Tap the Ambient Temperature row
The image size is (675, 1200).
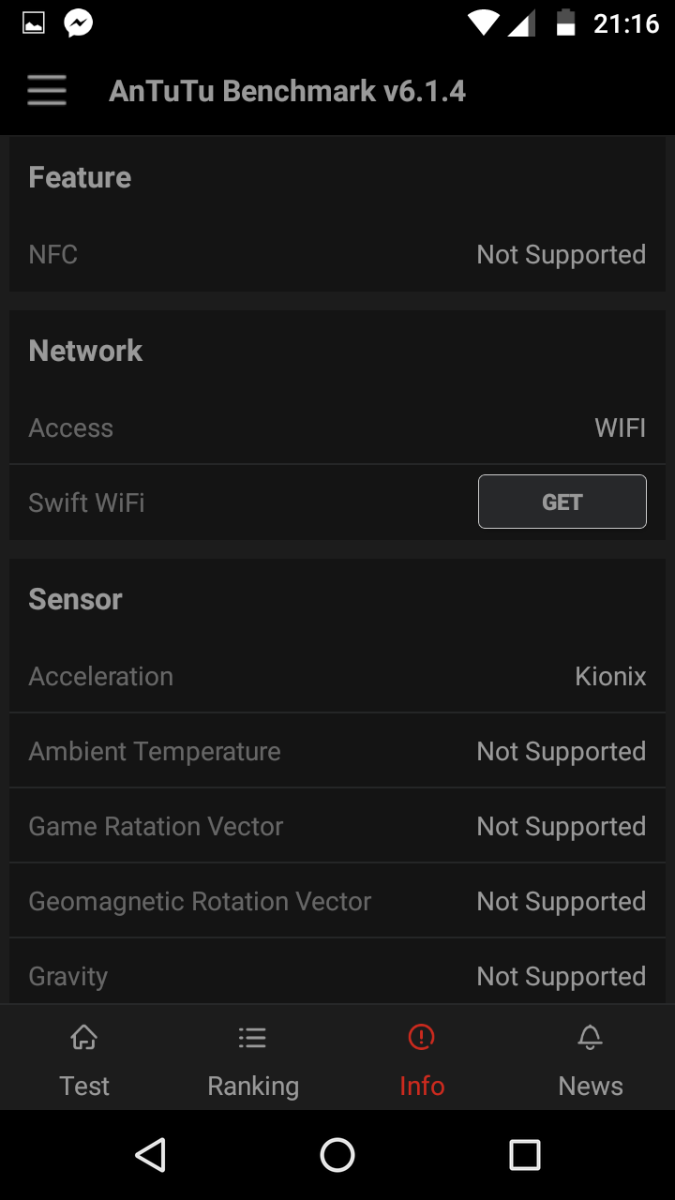pyautogui.click(x=337, y=751)
